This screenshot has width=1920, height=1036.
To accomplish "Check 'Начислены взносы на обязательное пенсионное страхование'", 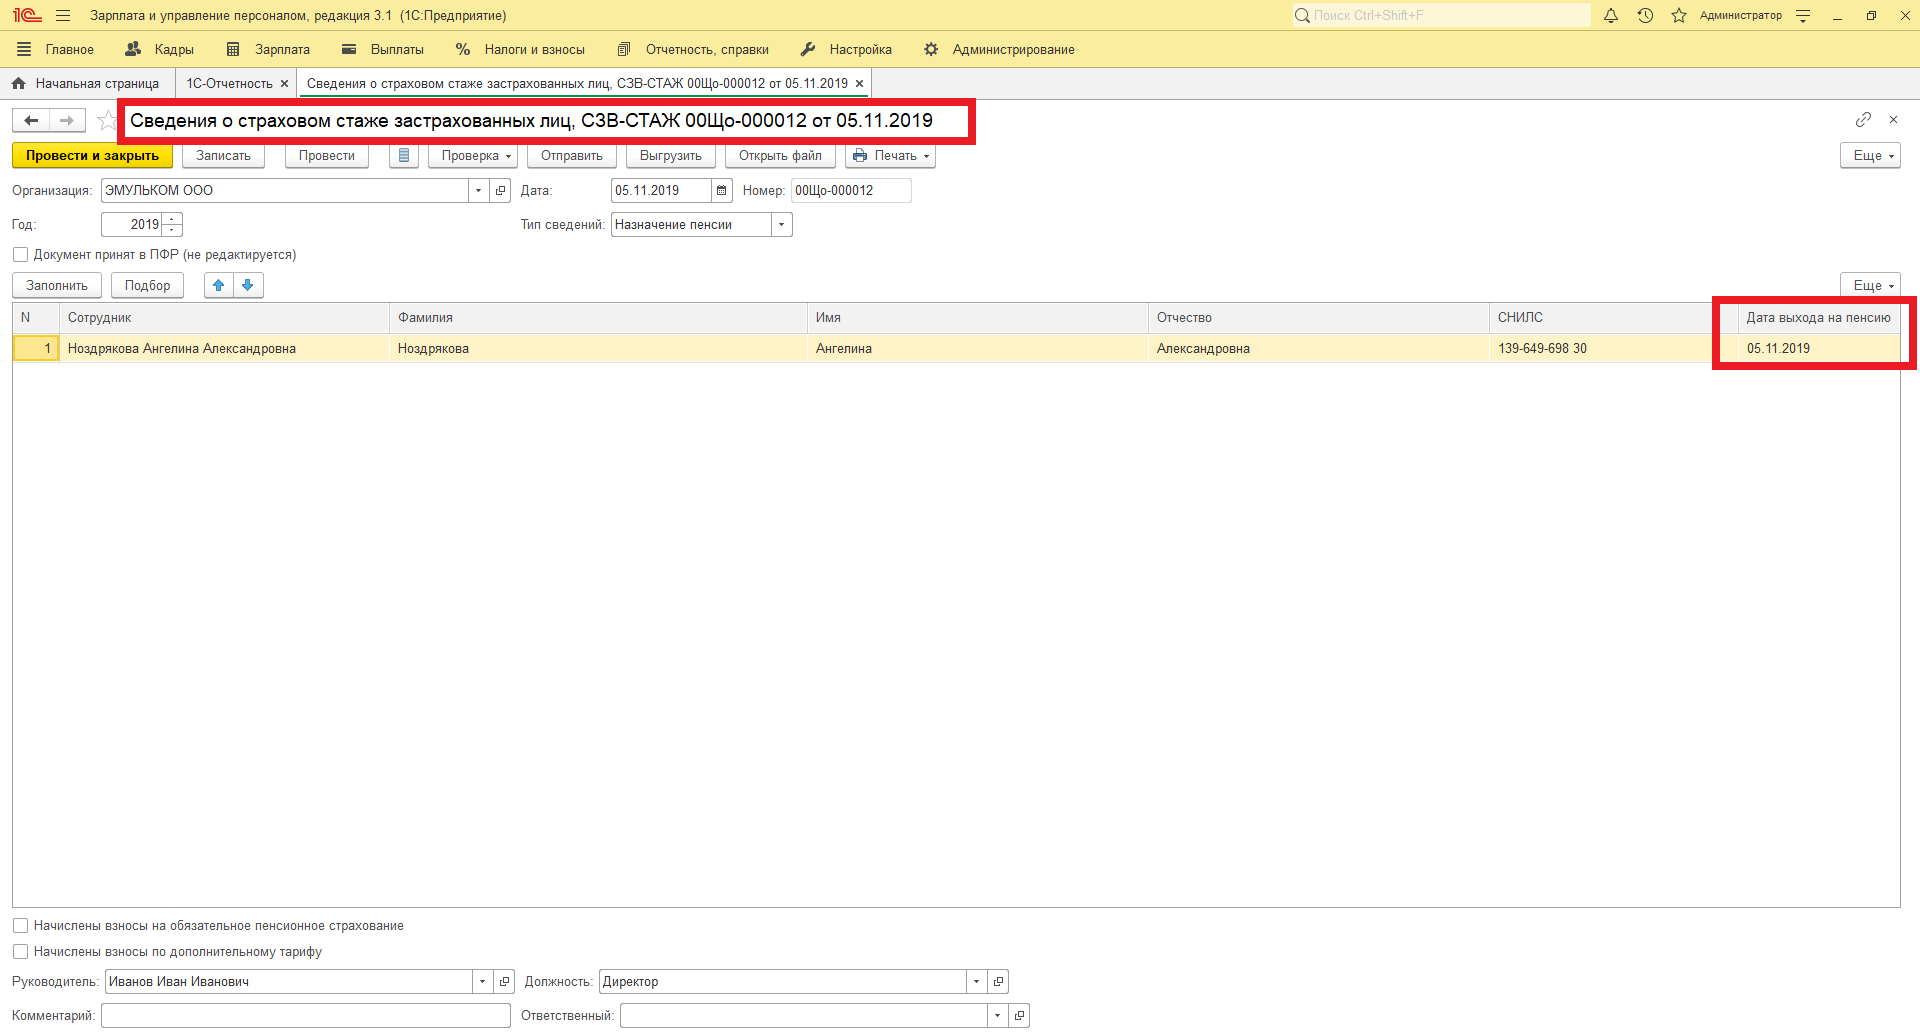I will coord(20,926).
